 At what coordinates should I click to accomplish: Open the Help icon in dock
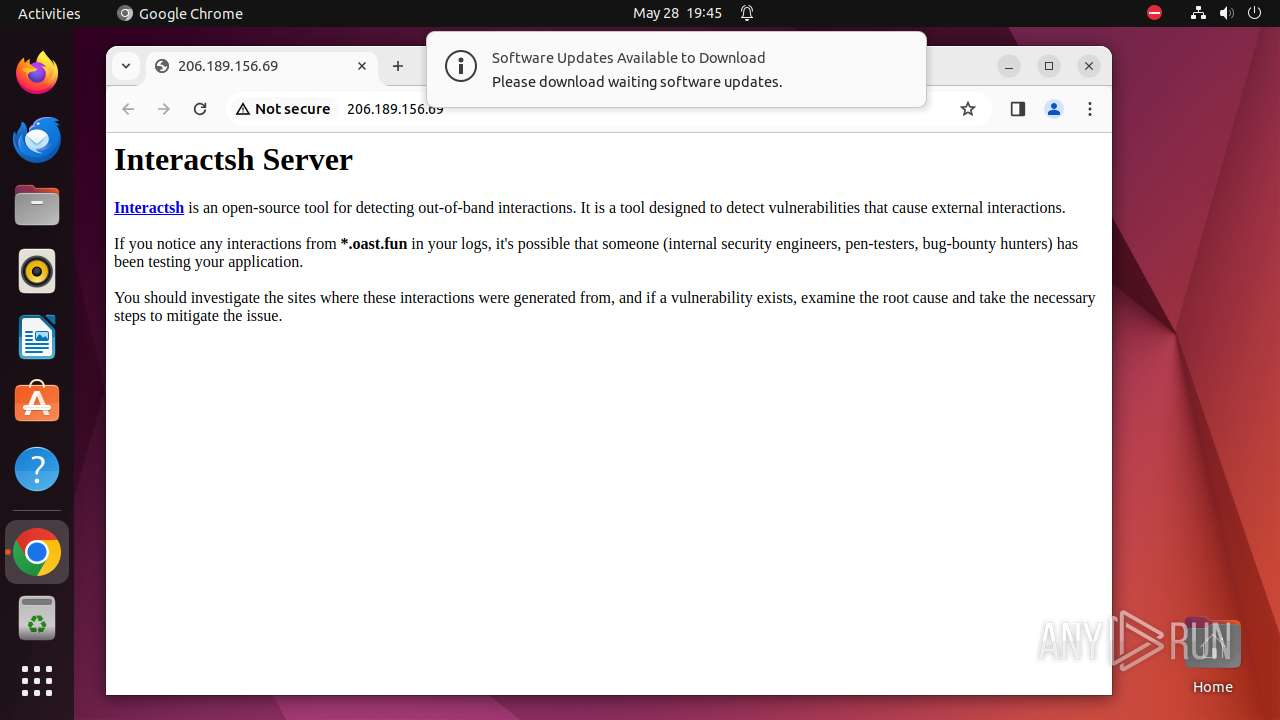click(37, 469)
